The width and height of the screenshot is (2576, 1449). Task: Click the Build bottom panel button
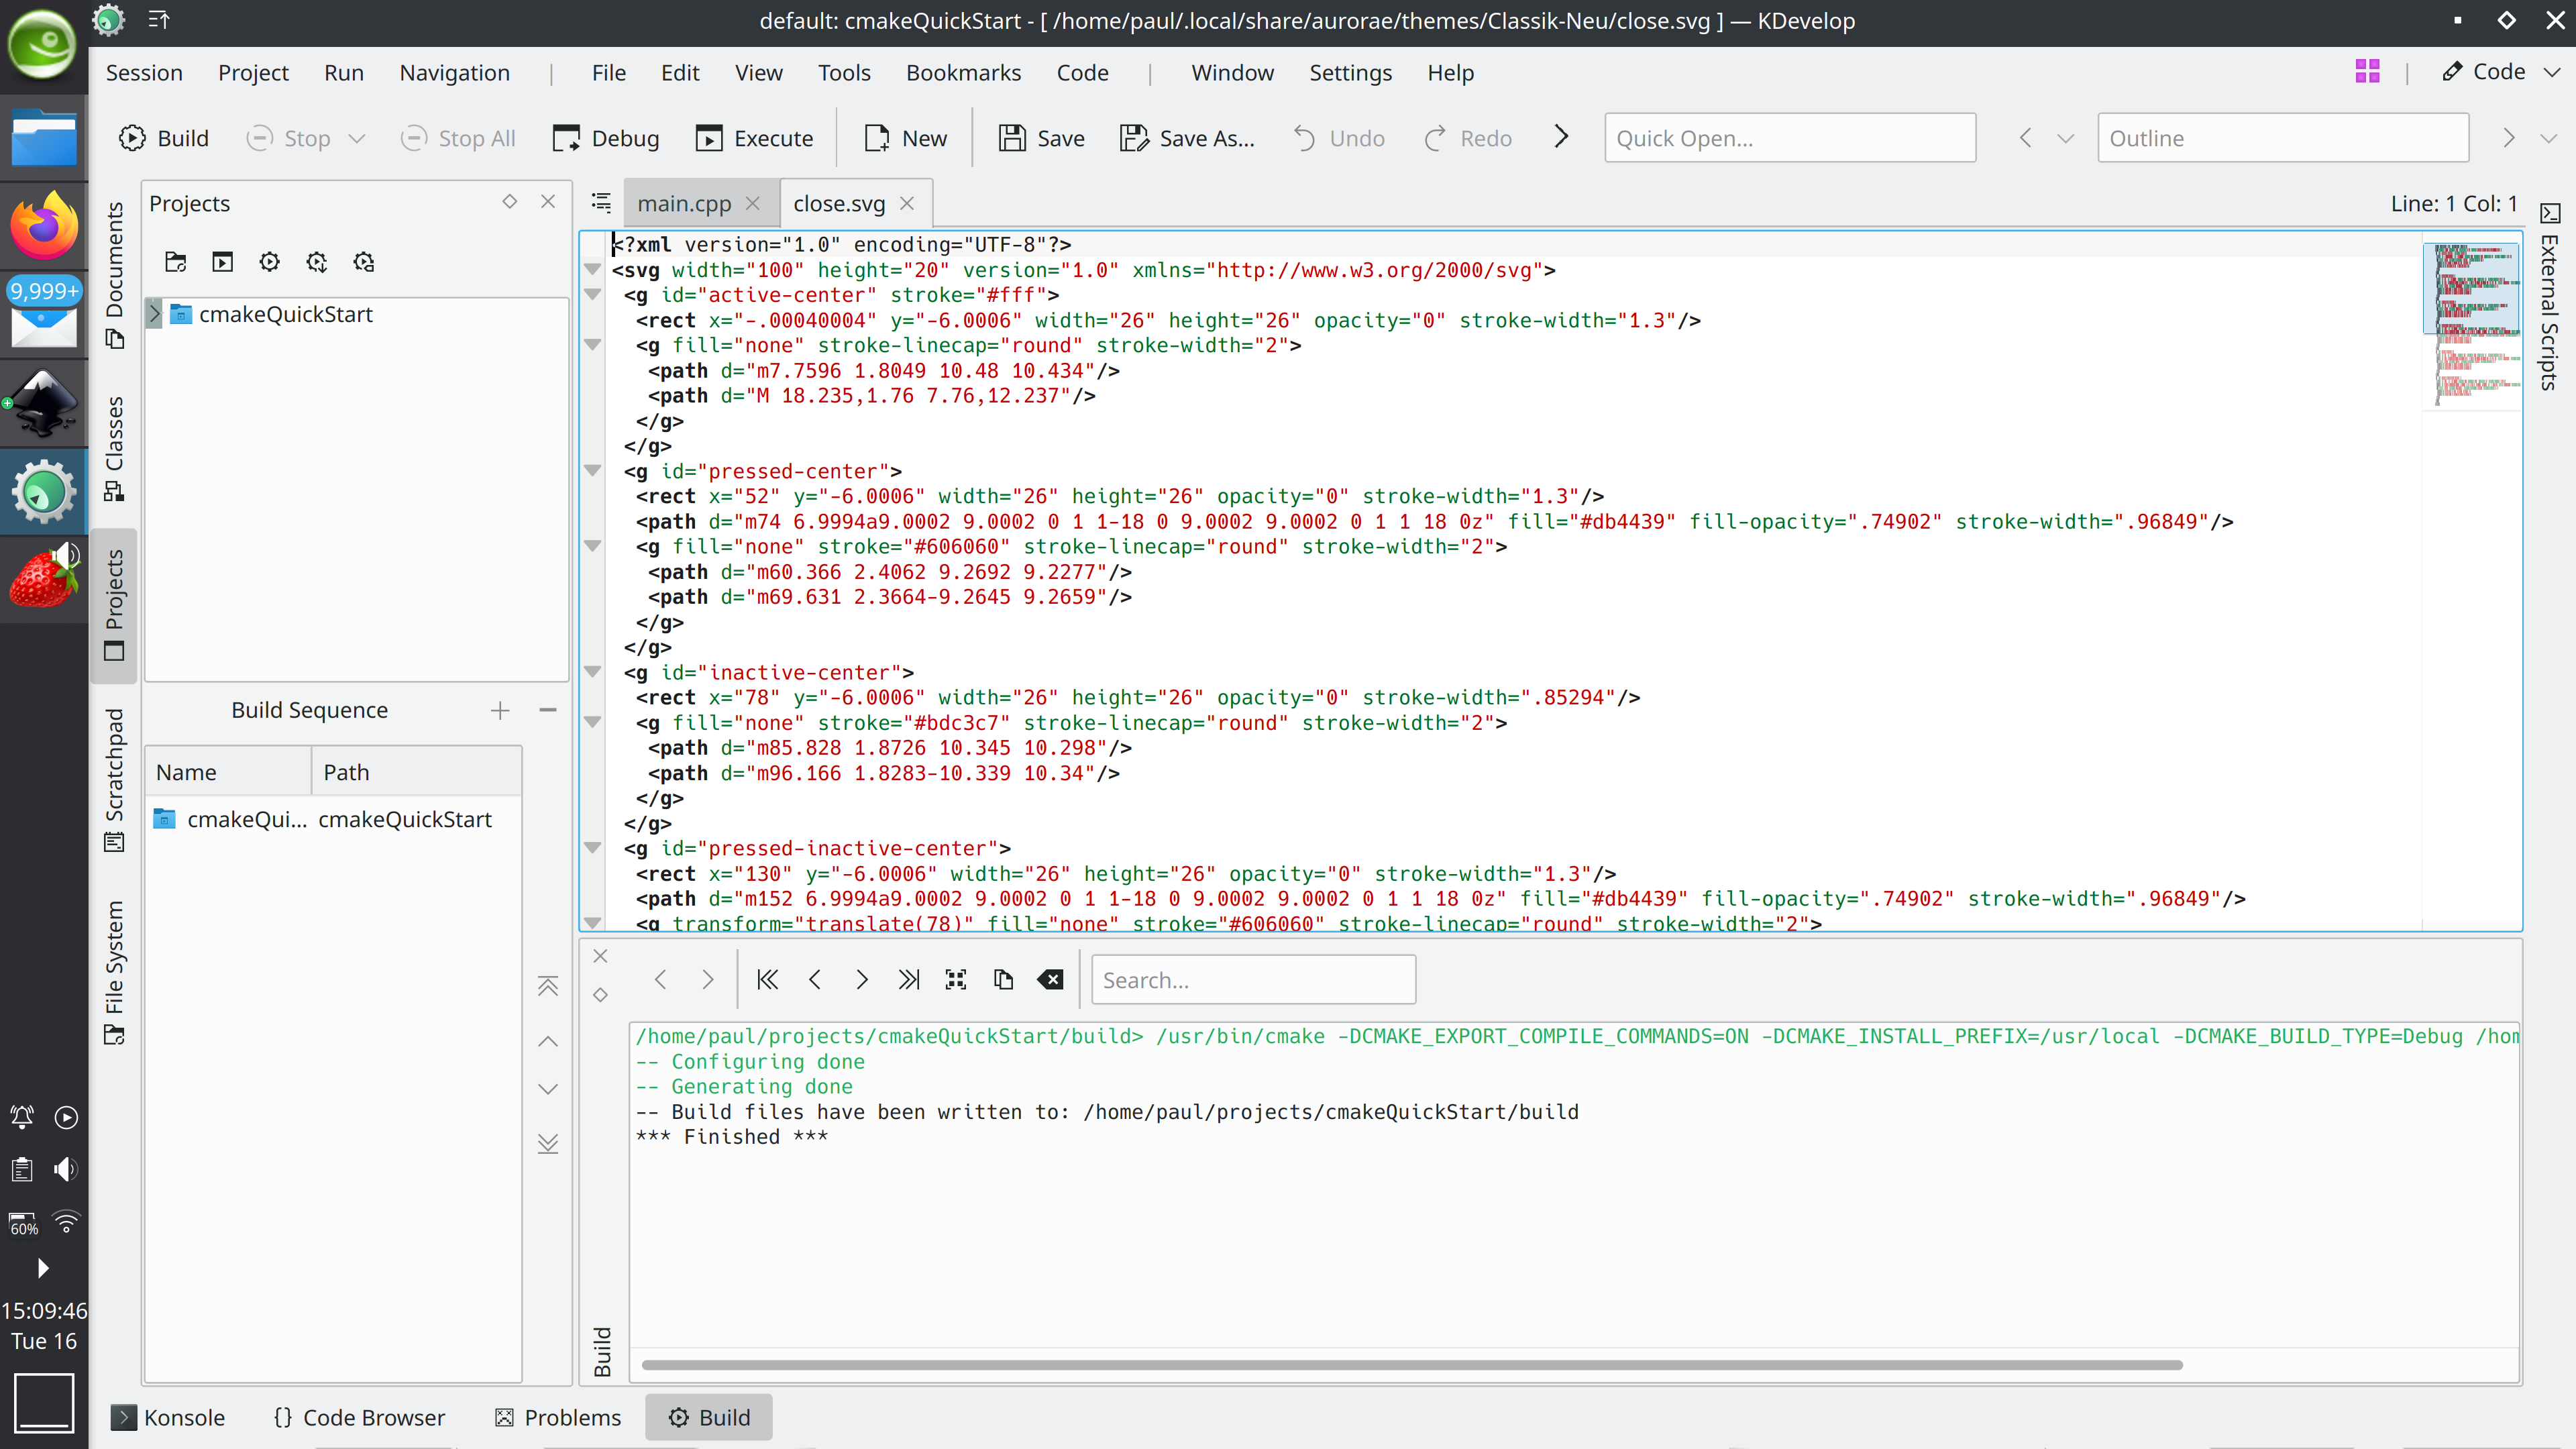(x=708, y=1417)
